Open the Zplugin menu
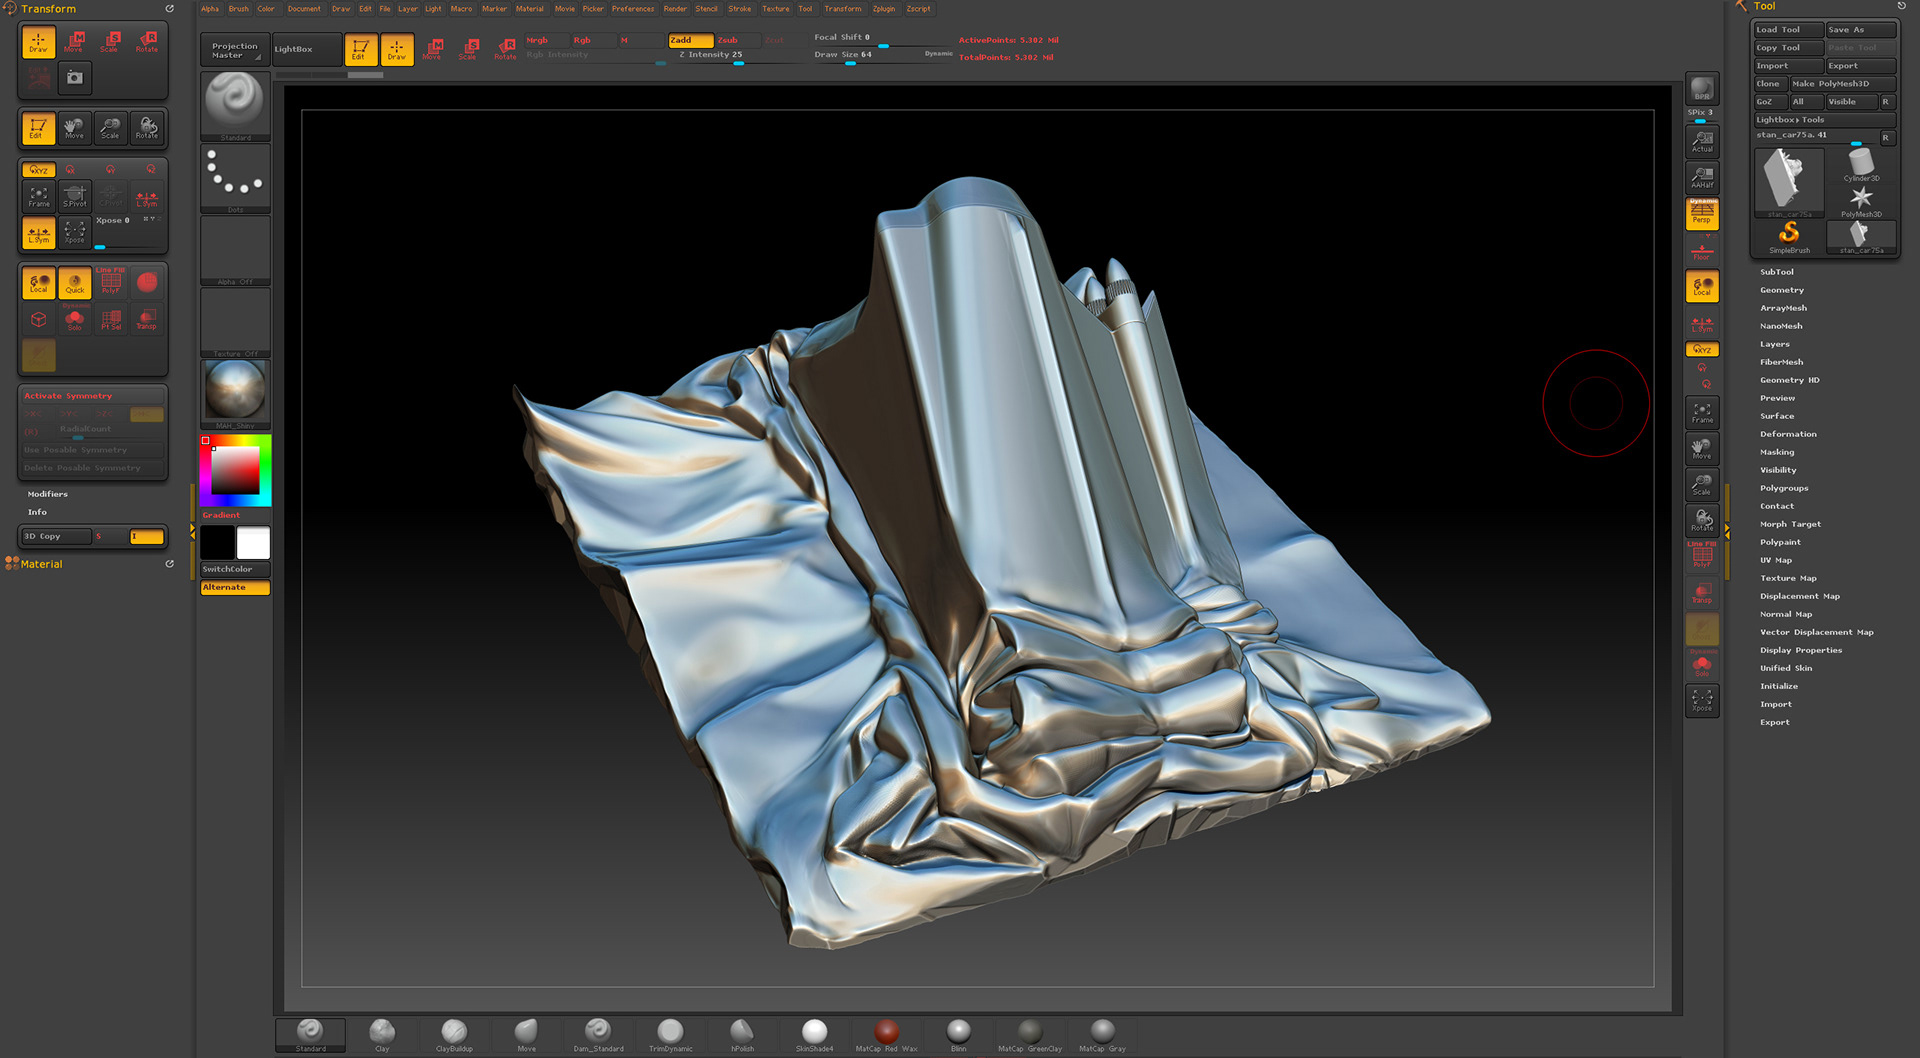 (884, 9)
